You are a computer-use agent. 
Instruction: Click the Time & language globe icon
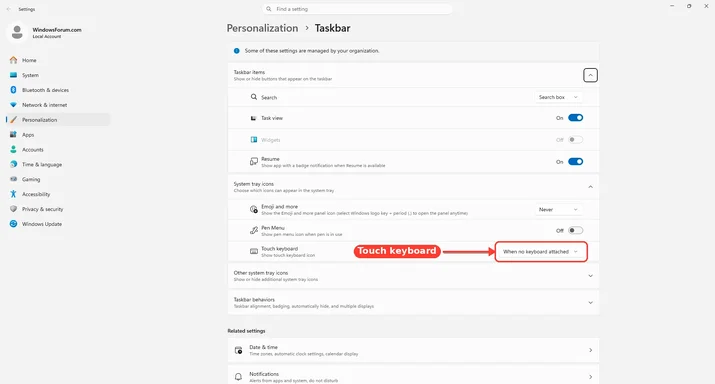[x=13, y=164]
